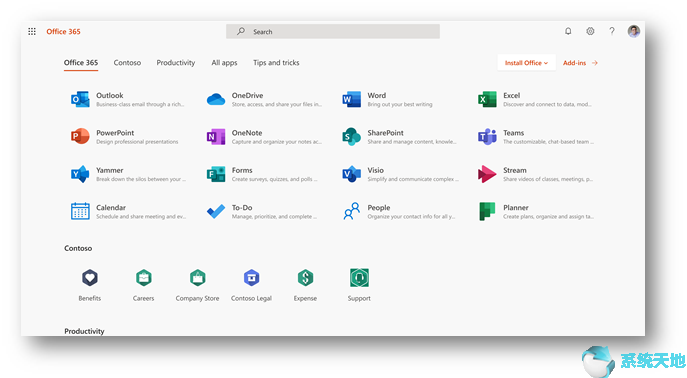This screenshot has width=687, height=378.
Task: Open the SharePoint app icon
Action: (351, 137)
